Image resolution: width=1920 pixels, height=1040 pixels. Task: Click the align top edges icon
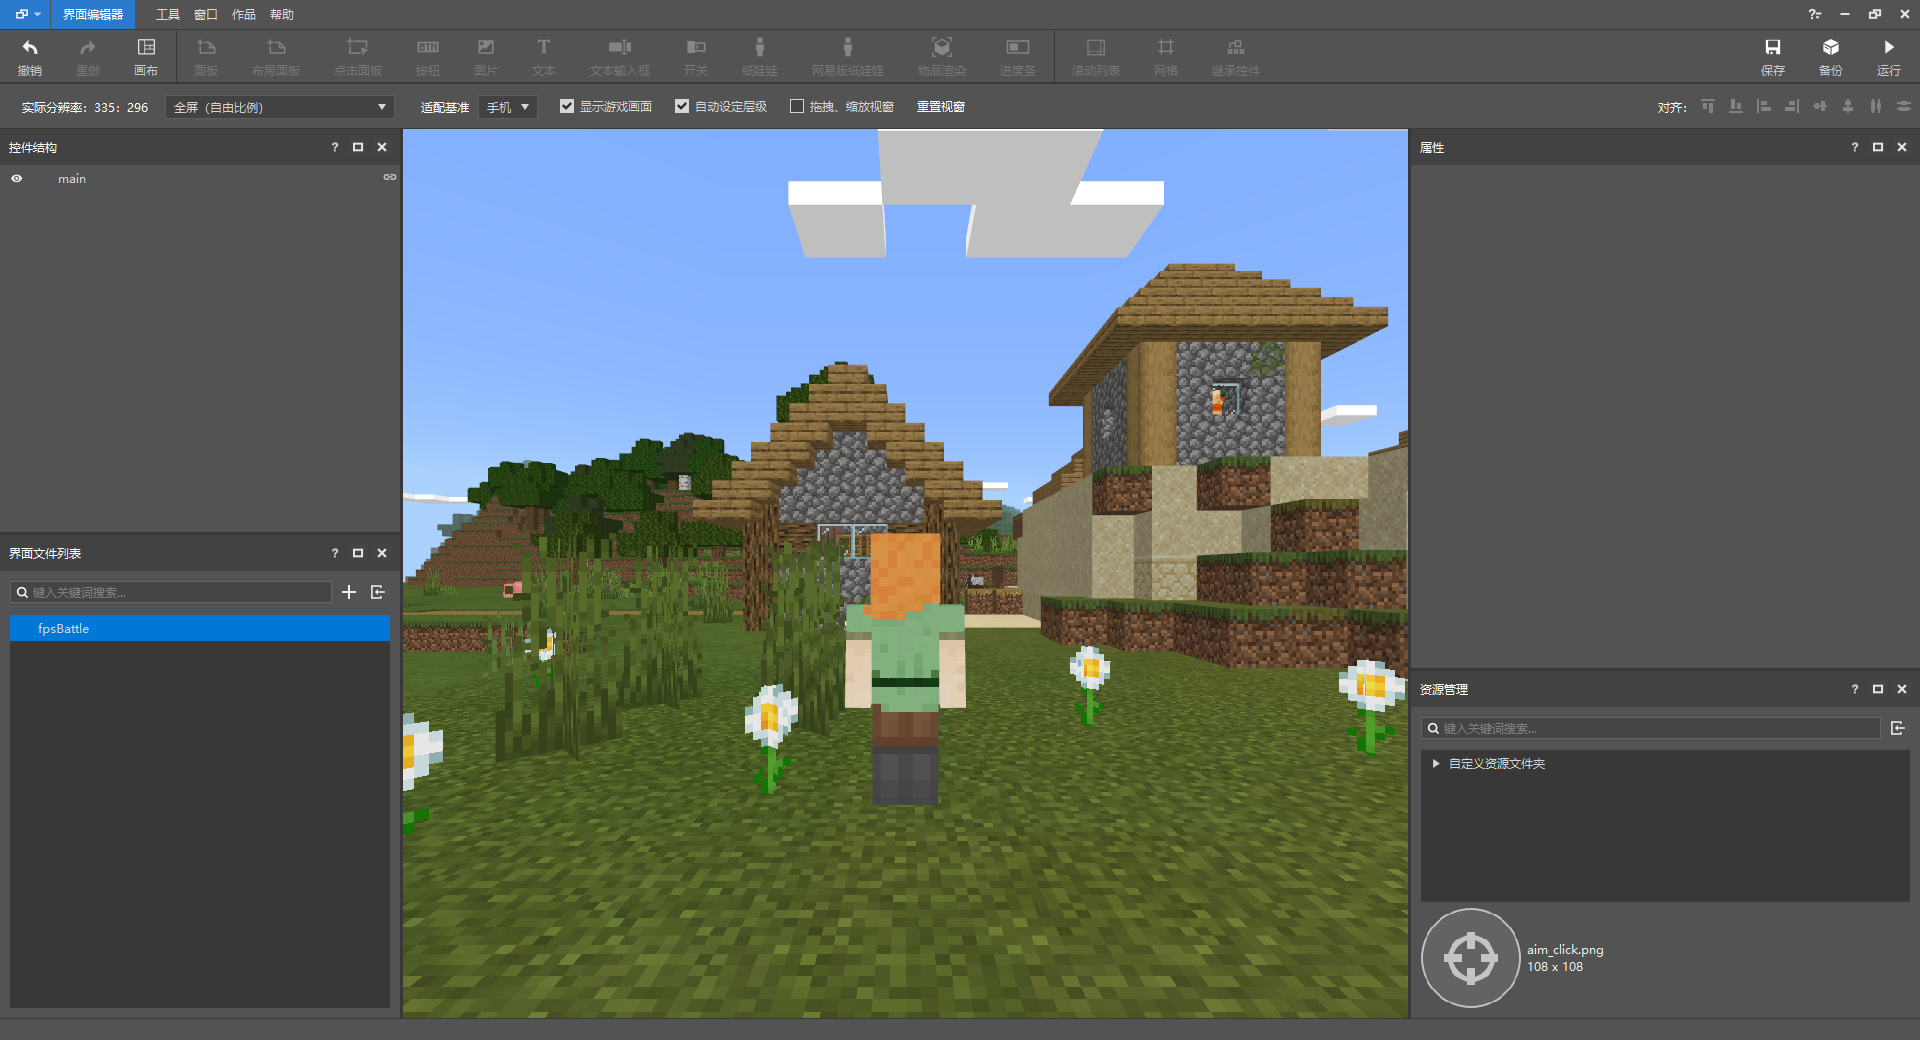coord(1708,106)
